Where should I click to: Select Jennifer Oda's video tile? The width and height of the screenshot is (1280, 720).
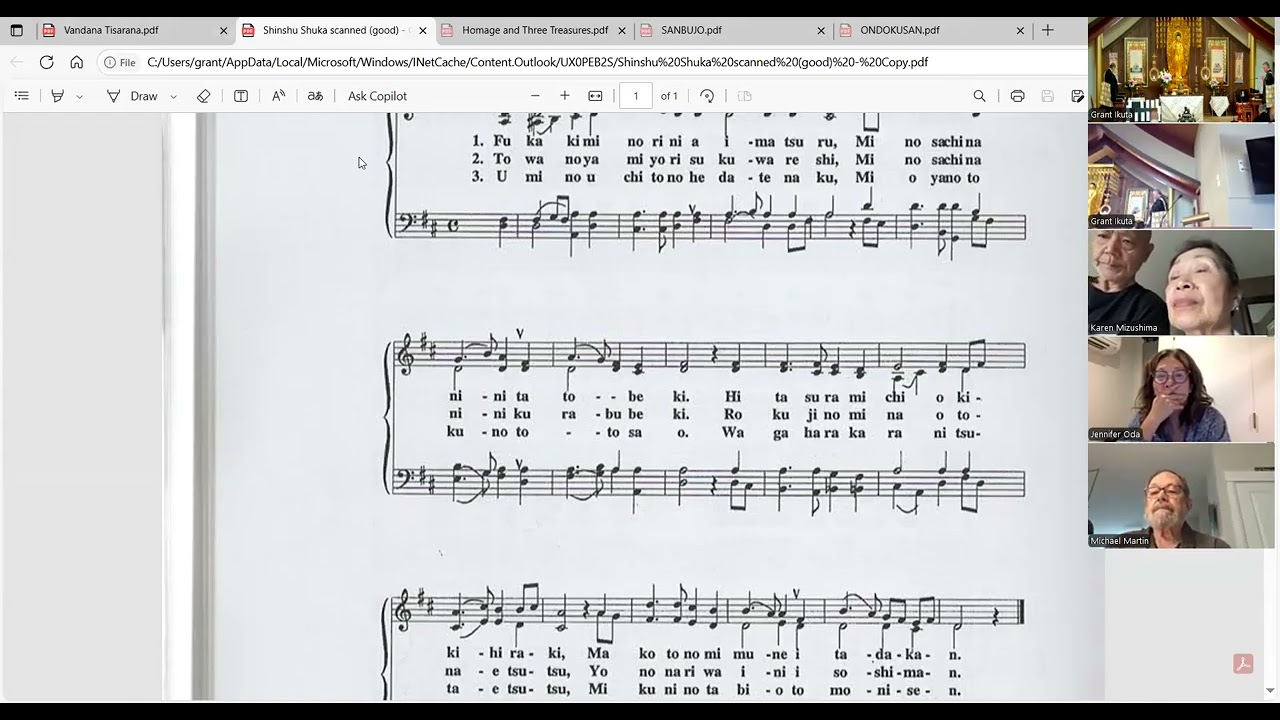pyautogui.click(x=1181, y=389)
